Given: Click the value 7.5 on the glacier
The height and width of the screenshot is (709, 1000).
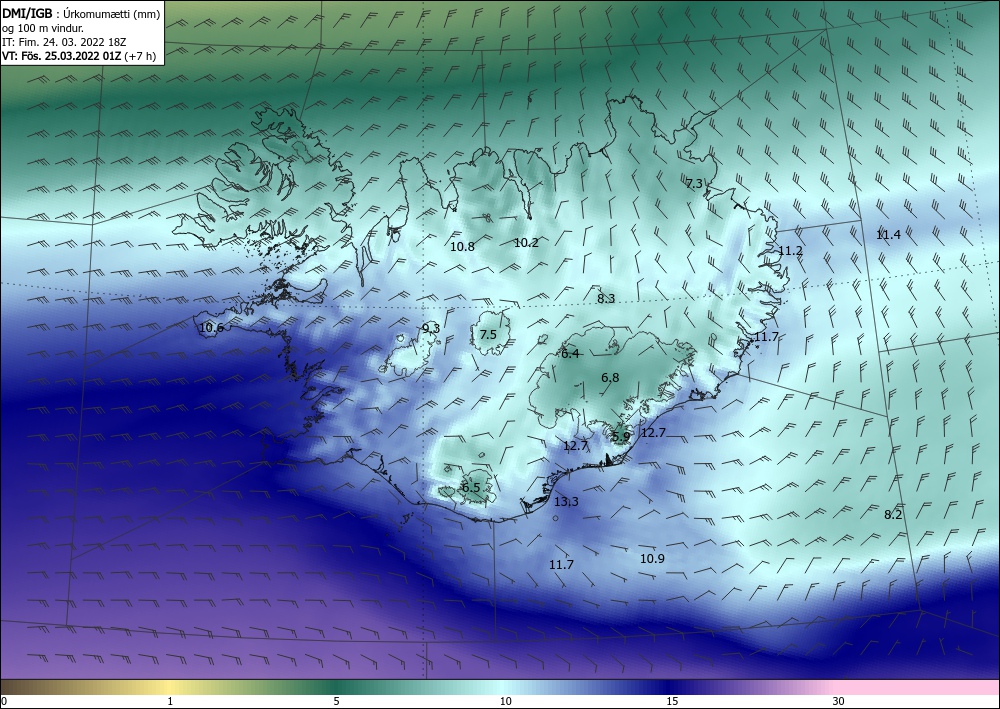Looking at the screenshot, I should (x=488, y=335).
